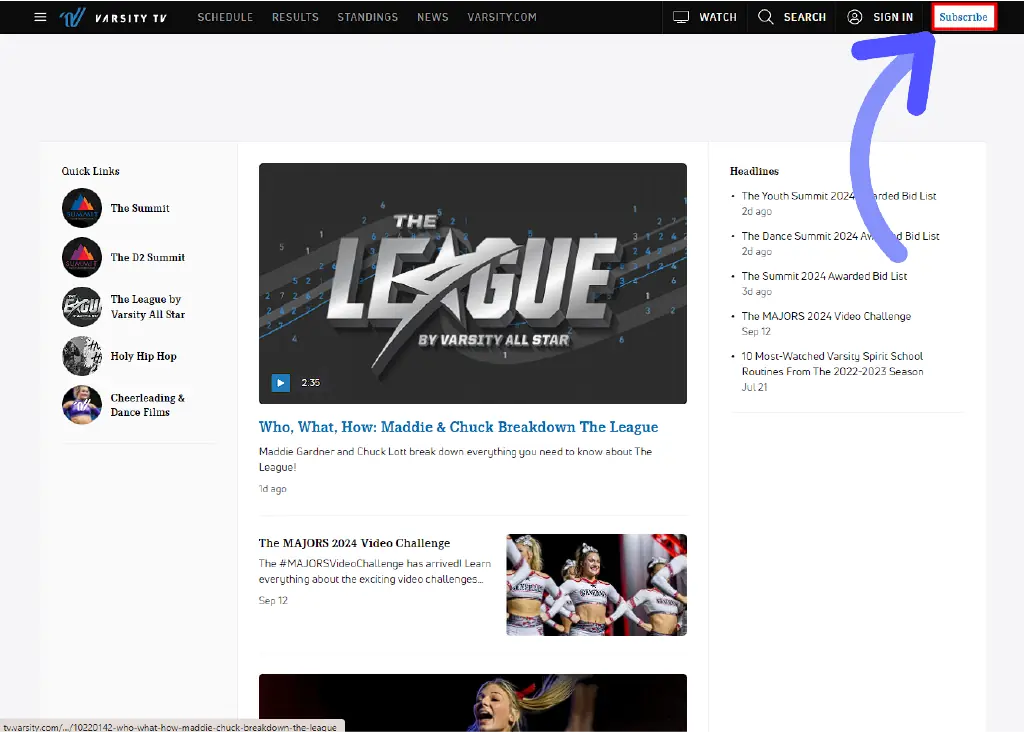Viewport: 1024px width, 732px height.
Task: Click the '3d ago' timestamp in Headlines
Action: coord(756,292)
